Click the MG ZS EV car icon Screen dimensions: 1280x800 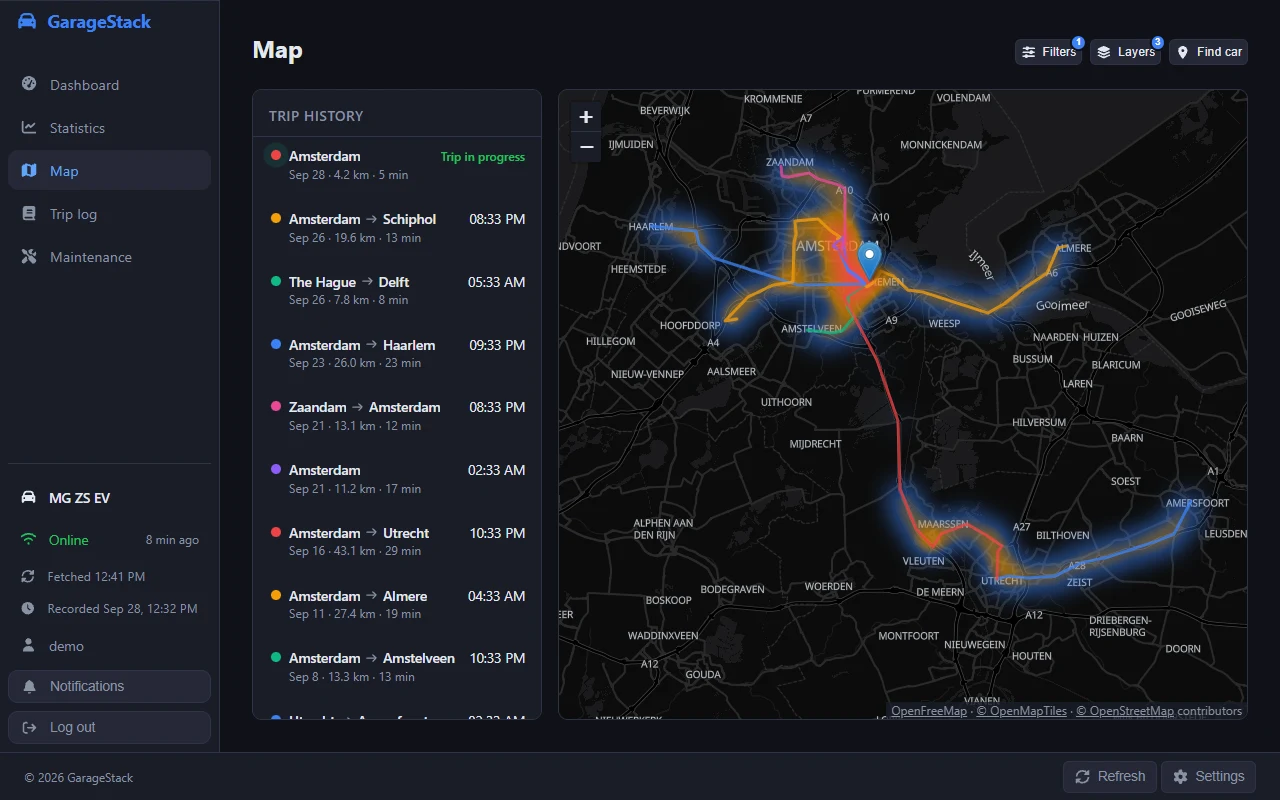pyautogui.click(x=28, y=497)
